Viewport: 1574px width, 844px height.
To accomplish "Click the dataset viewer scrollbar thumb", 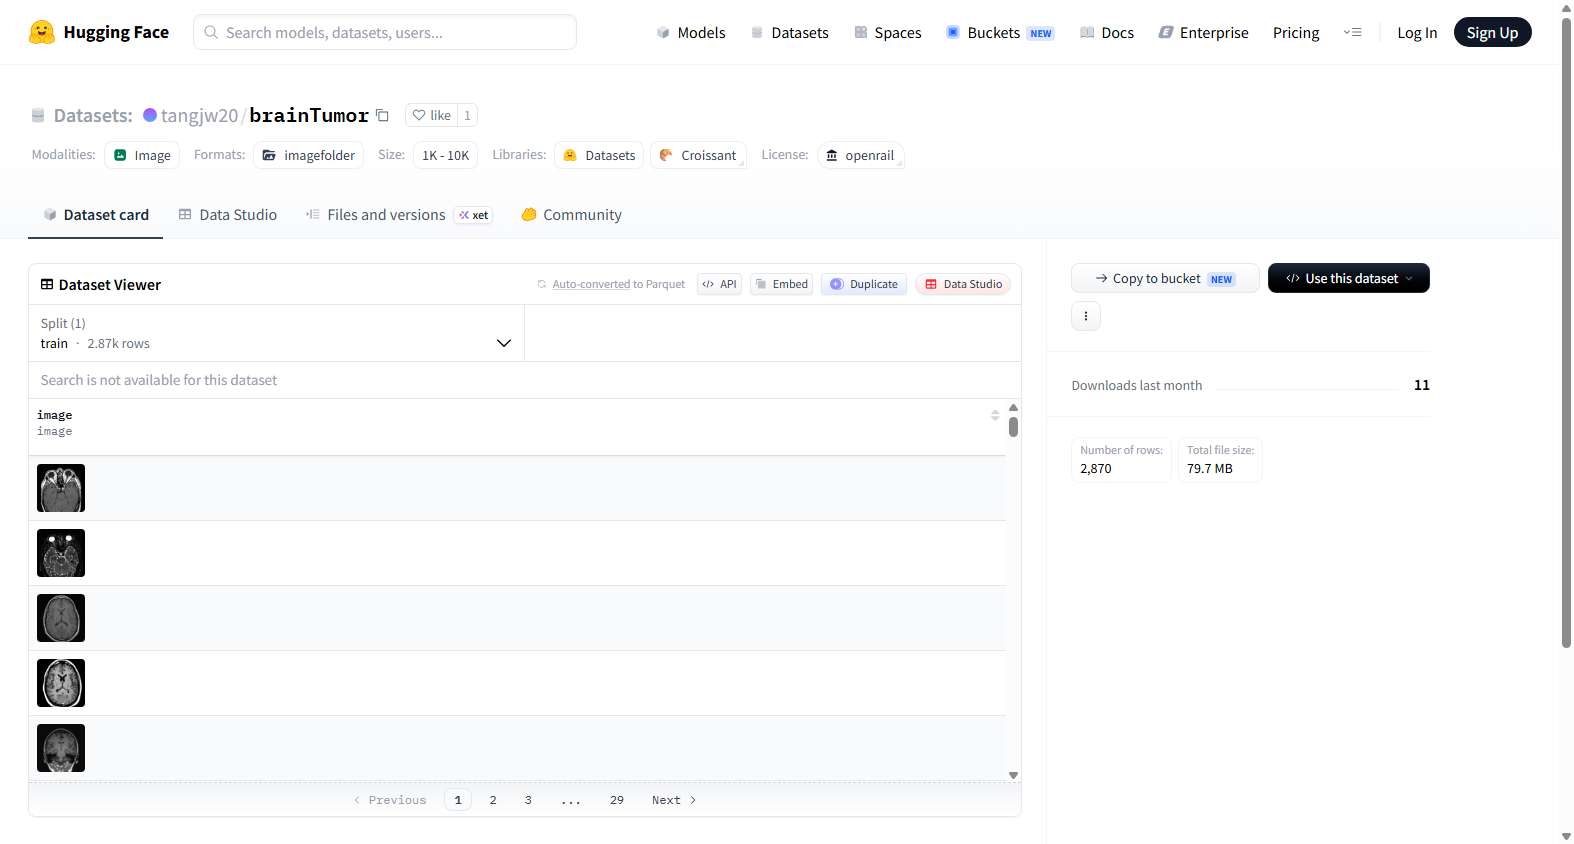I will [x=1013, y=427].
